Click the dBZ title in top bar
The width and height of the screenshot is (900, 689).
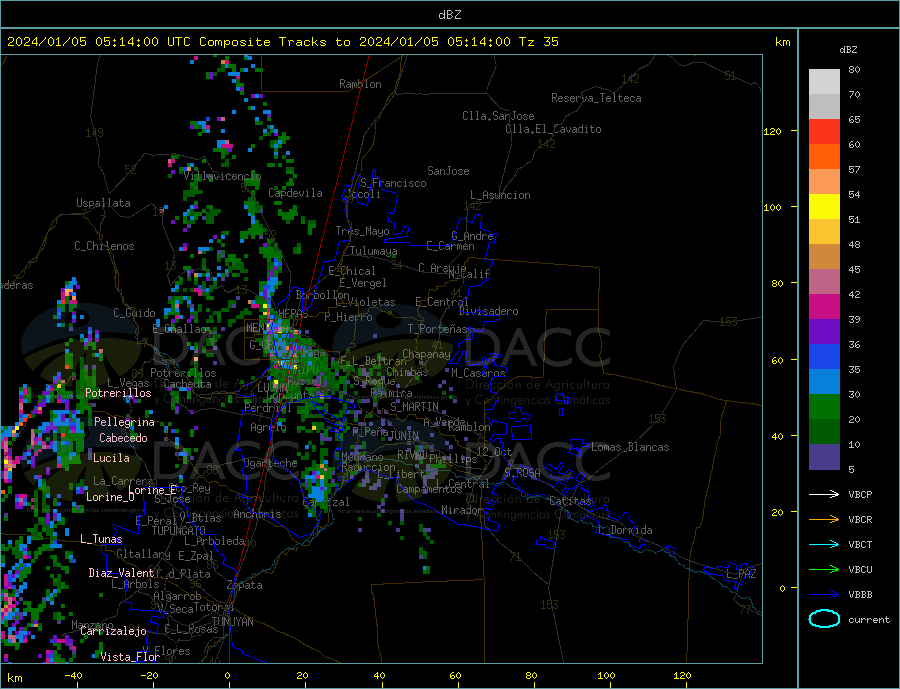[x=449, y=15]
